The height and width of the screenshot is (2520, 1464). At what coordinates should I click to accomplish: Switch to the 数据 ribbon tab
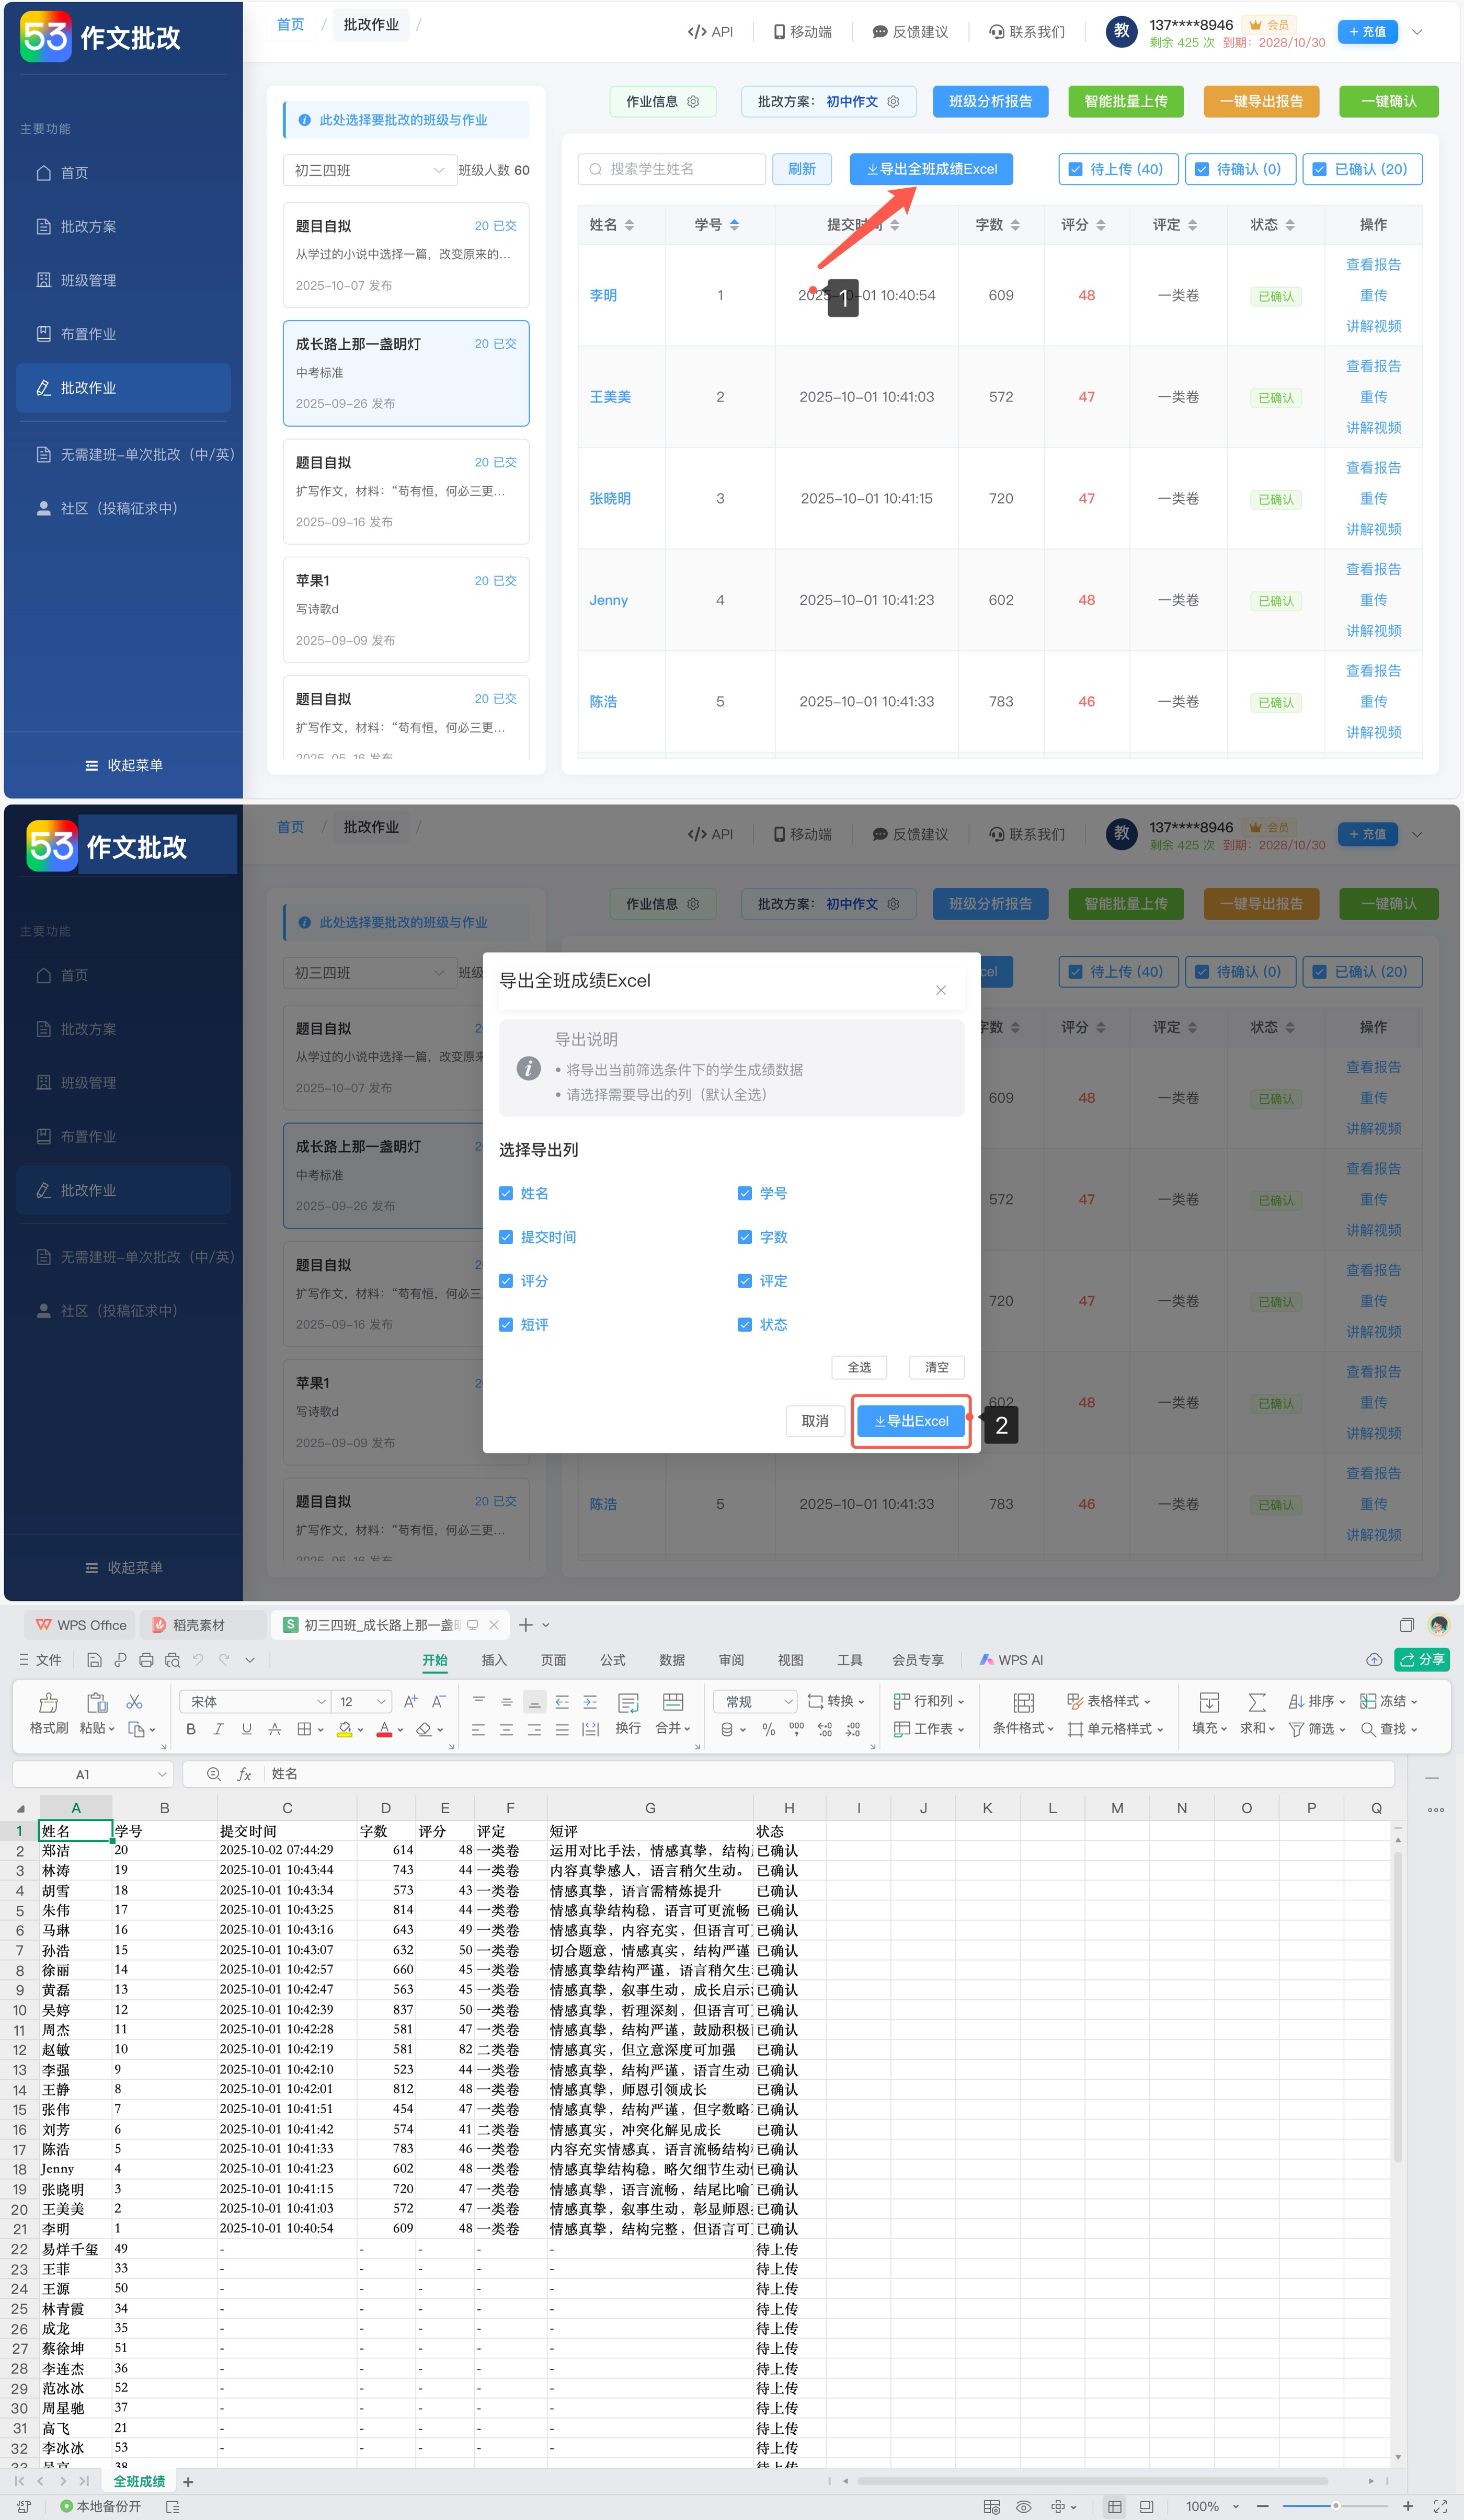pos(672,1660)
